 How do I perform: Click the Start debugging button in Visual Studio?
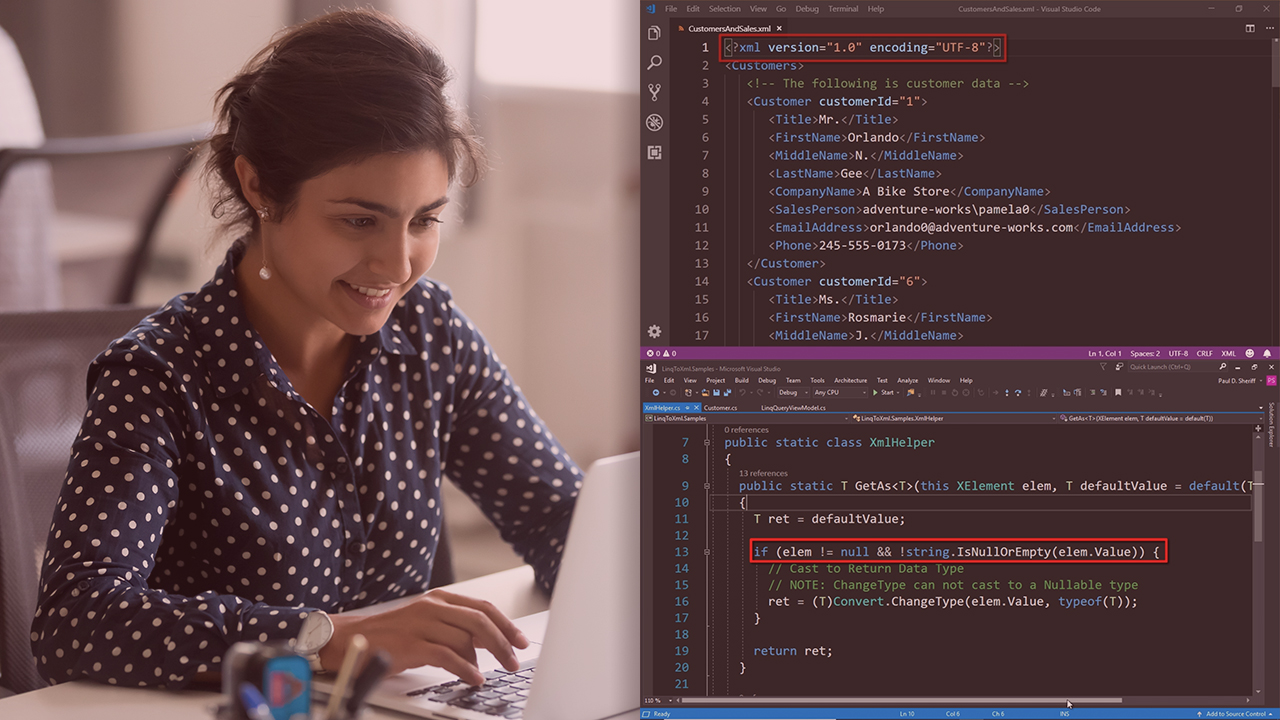click(x=883, y=393)
